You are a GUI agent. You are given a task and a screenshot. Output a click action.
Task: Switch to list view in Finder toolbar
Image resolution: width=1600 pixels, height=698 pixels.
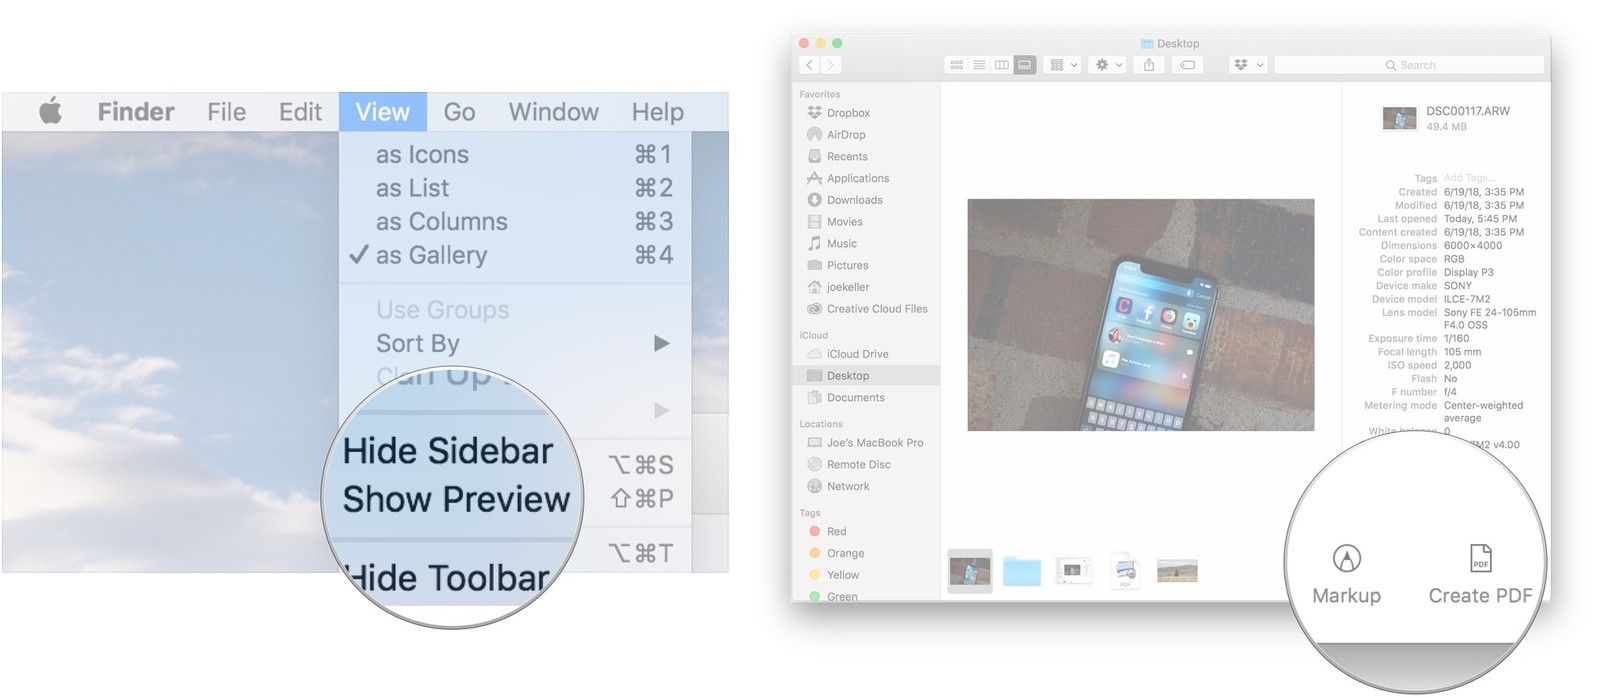pyautogui.click(x=979, y=65)
